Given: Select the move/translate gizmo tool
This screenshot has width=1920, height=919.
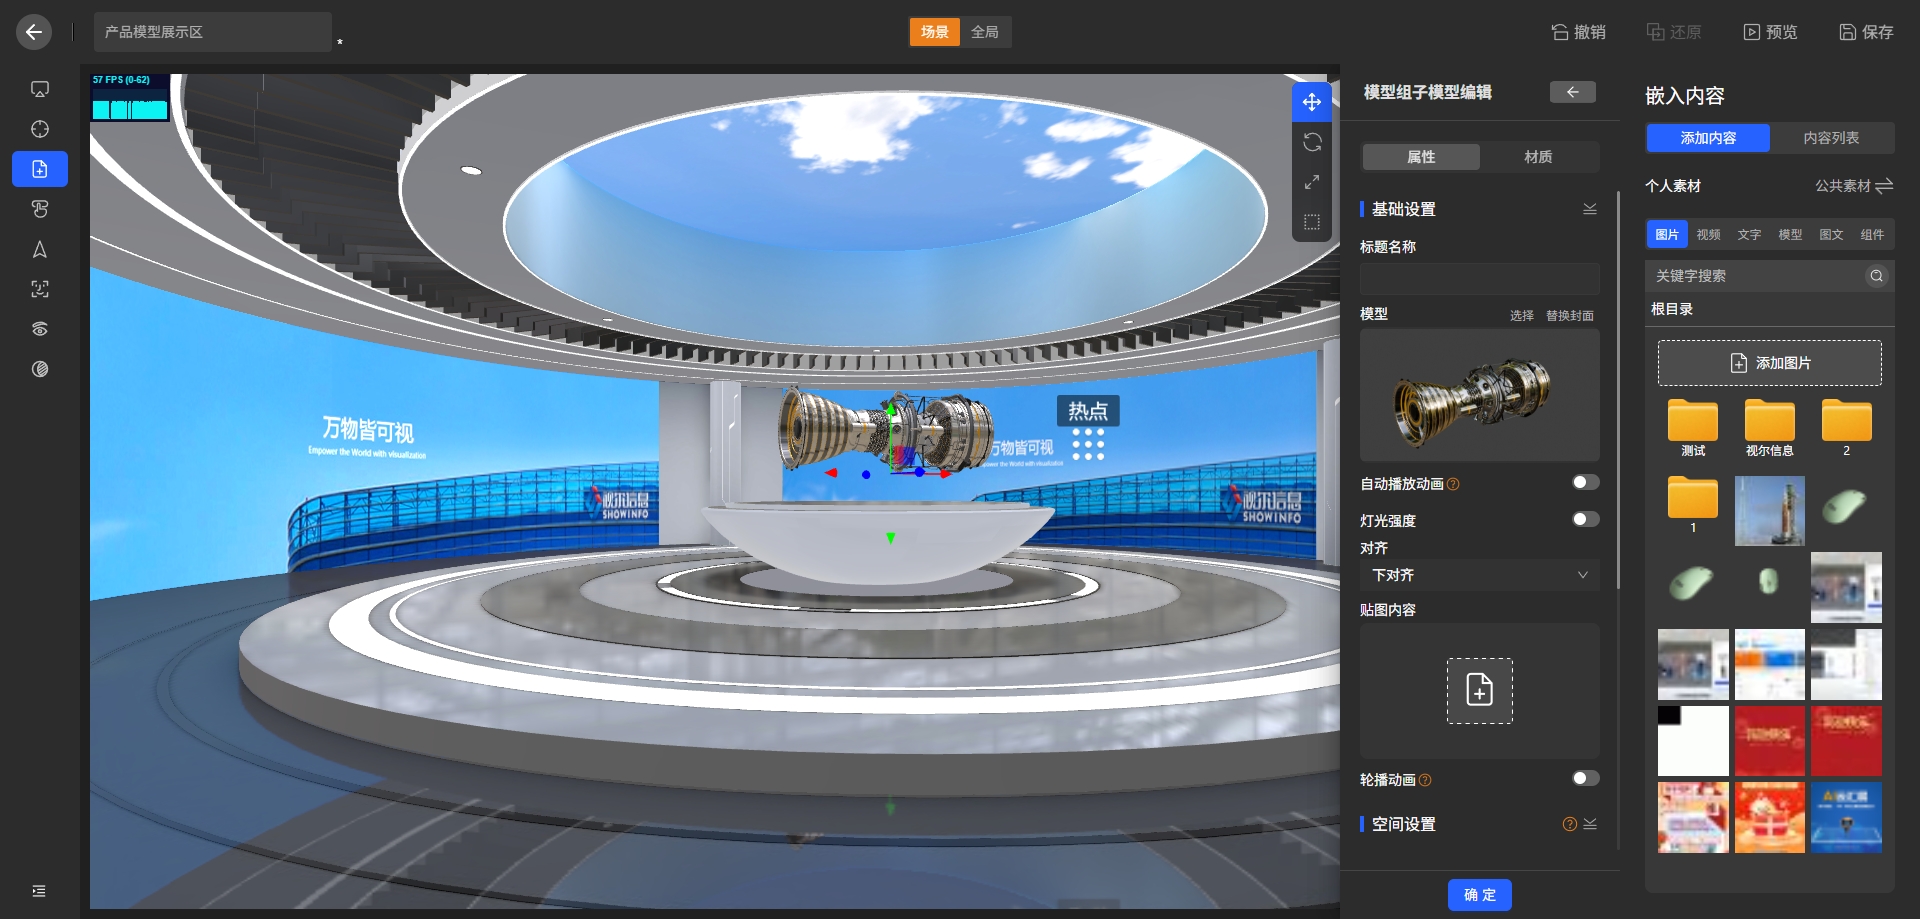Looking at the screenshot, I should coord(1312,102).
